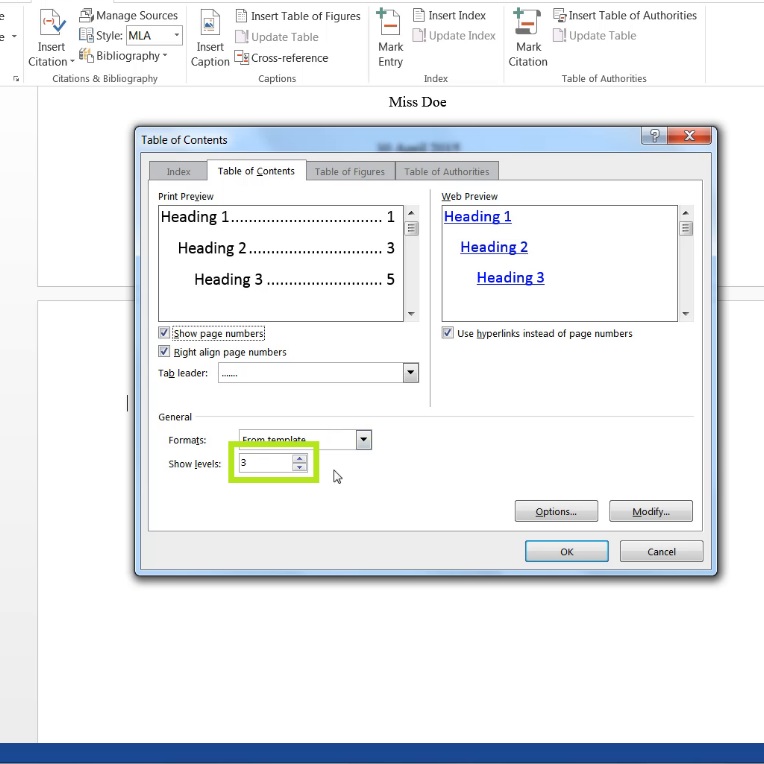
Task: Open the Formats dropdown
Action: (x=363, y=439)
